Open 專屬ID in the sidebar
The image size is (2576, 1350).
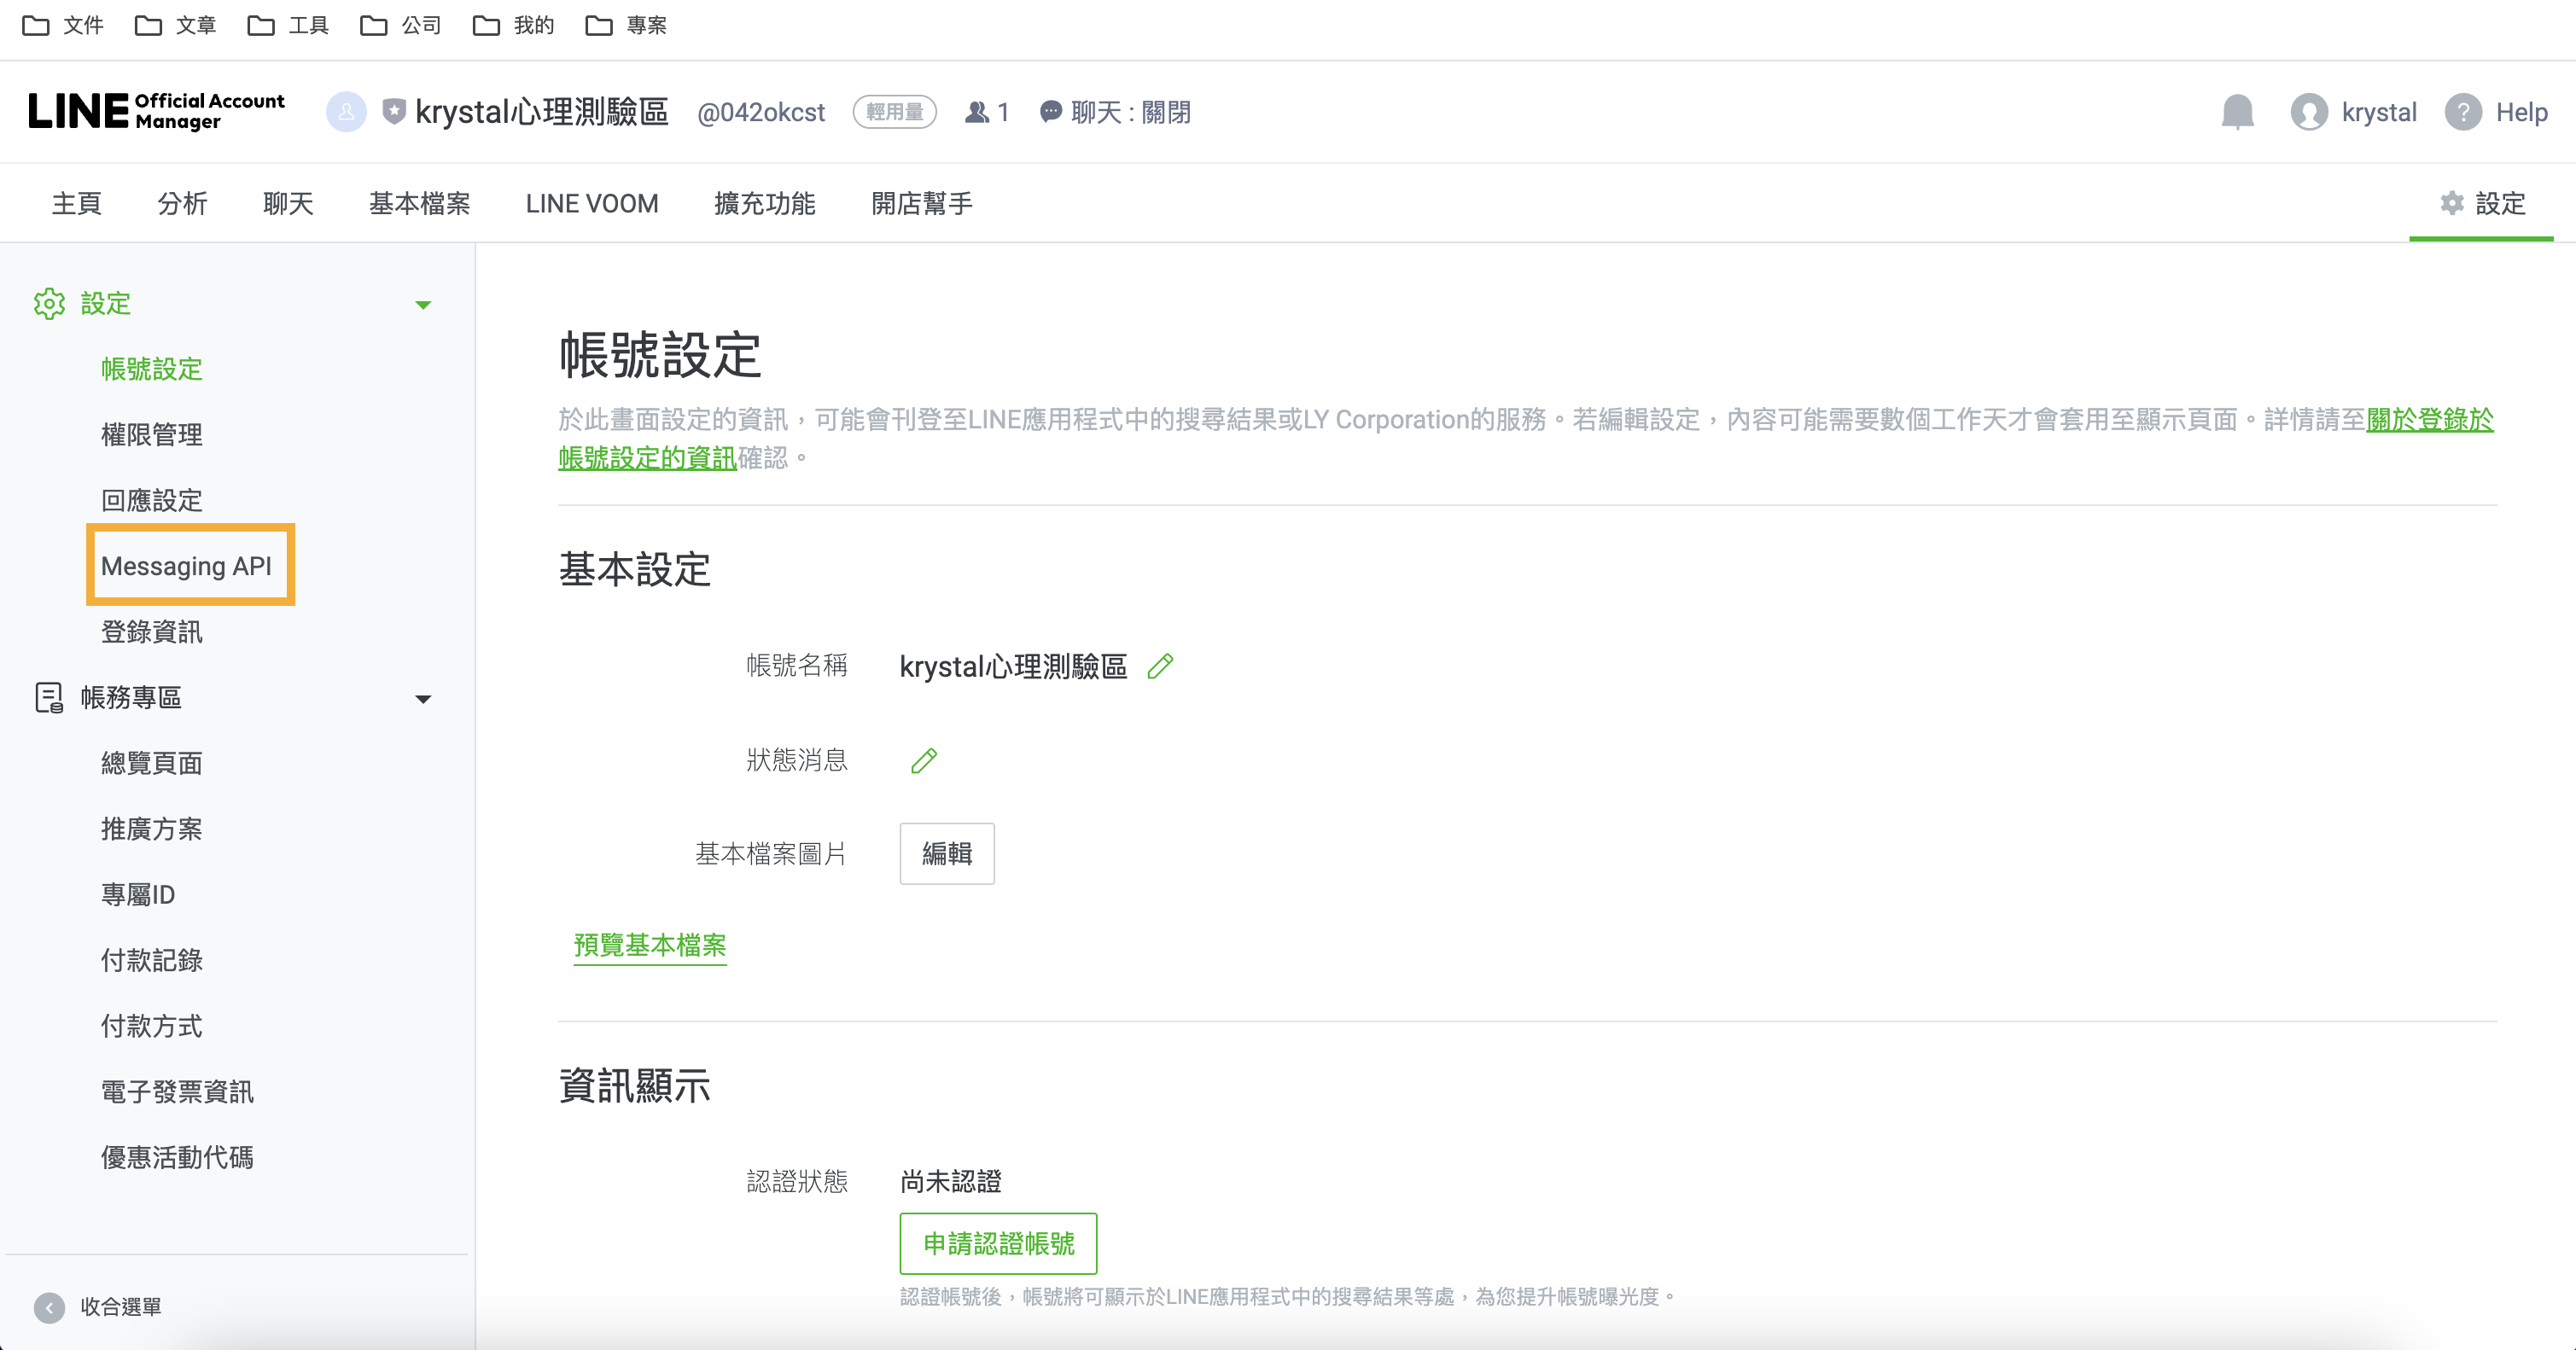(138, 895)
